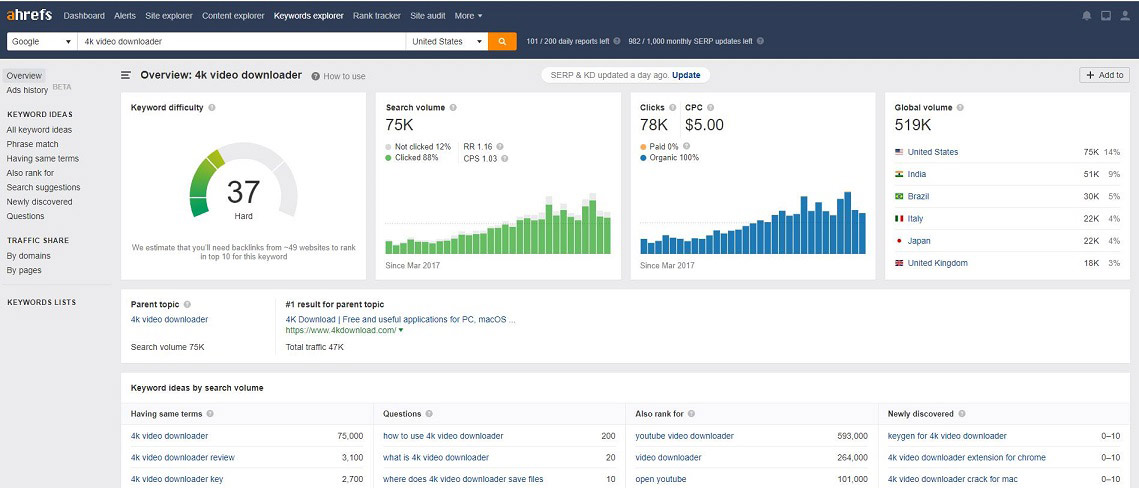Viewport: 1139px width, 488px height.
Task: Click Having same terms info icon
Action: pos(210,414)
